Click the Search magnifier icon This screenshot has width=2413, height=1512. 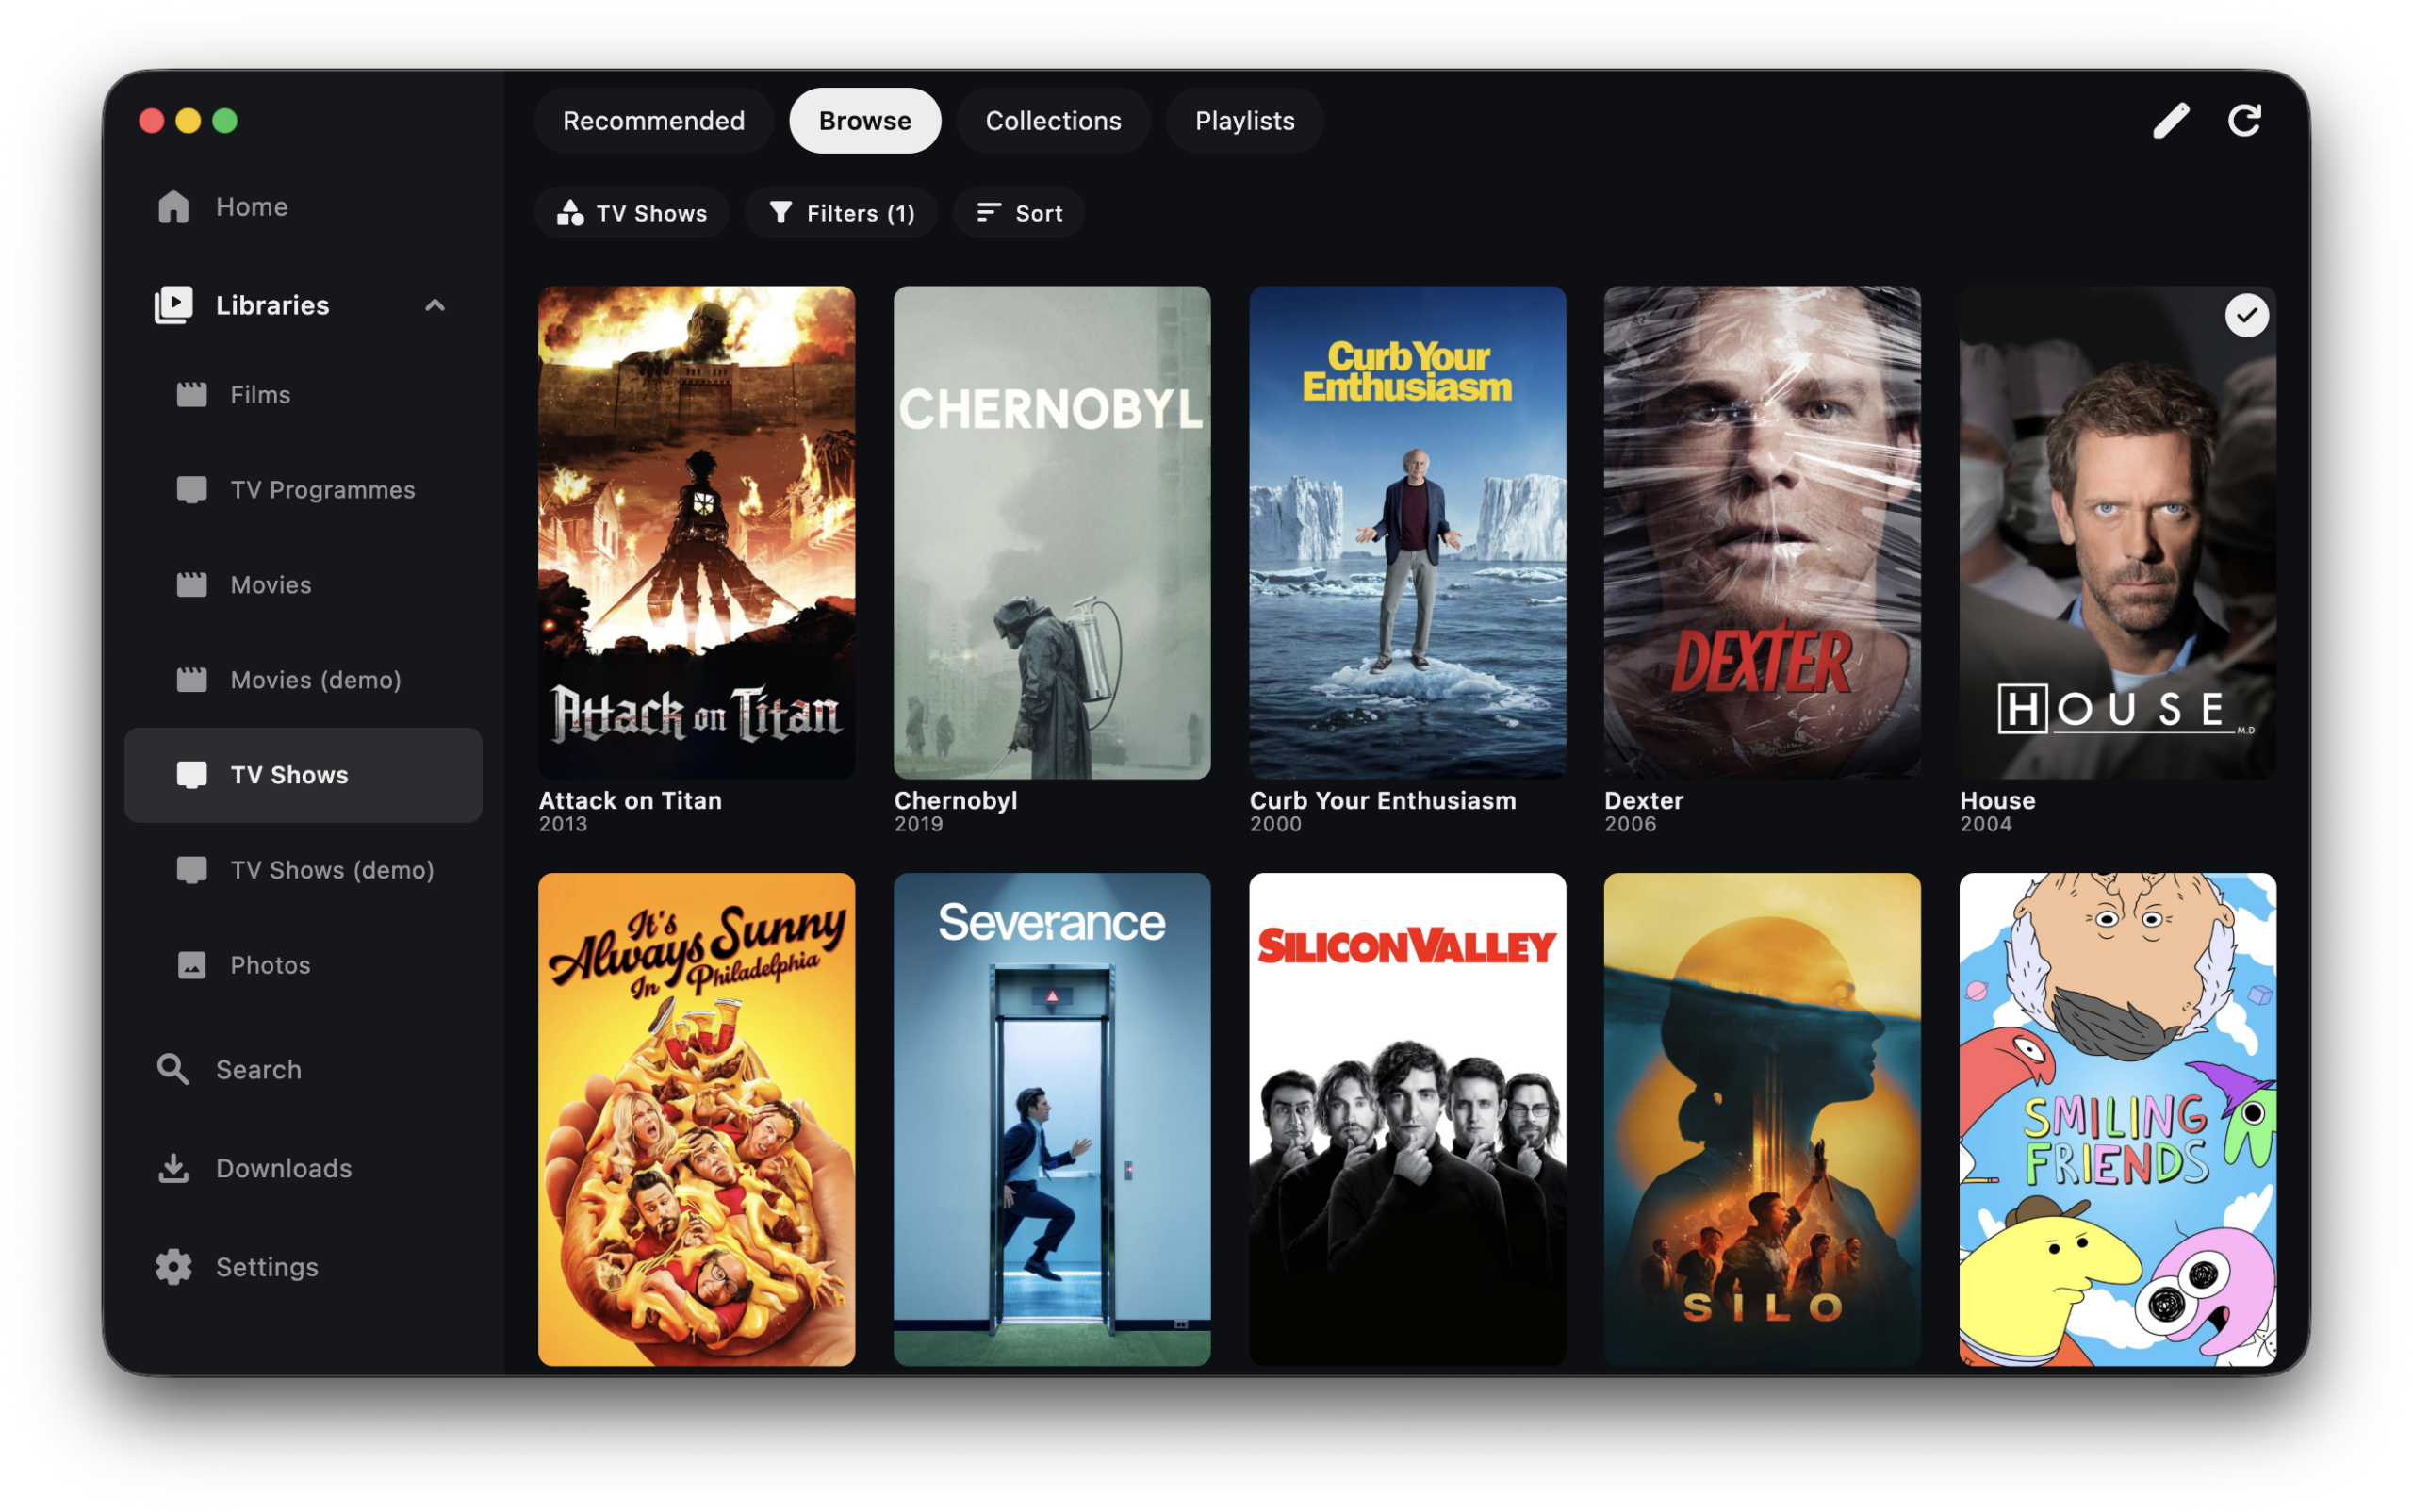pos(173,1069)
